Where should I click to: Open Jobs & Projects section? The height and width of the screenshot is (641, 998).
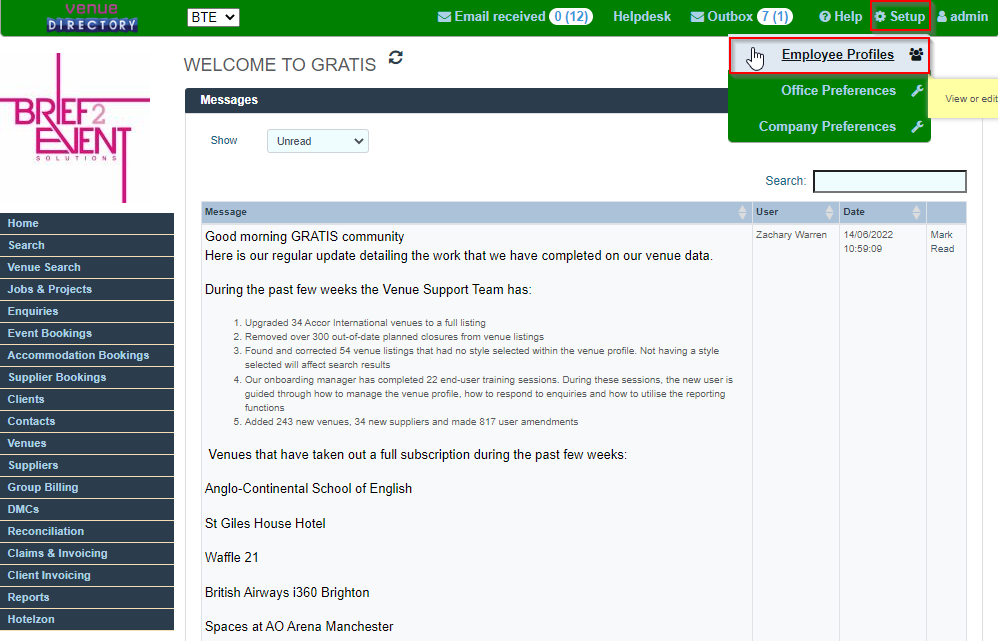click(x=87, y=289)
